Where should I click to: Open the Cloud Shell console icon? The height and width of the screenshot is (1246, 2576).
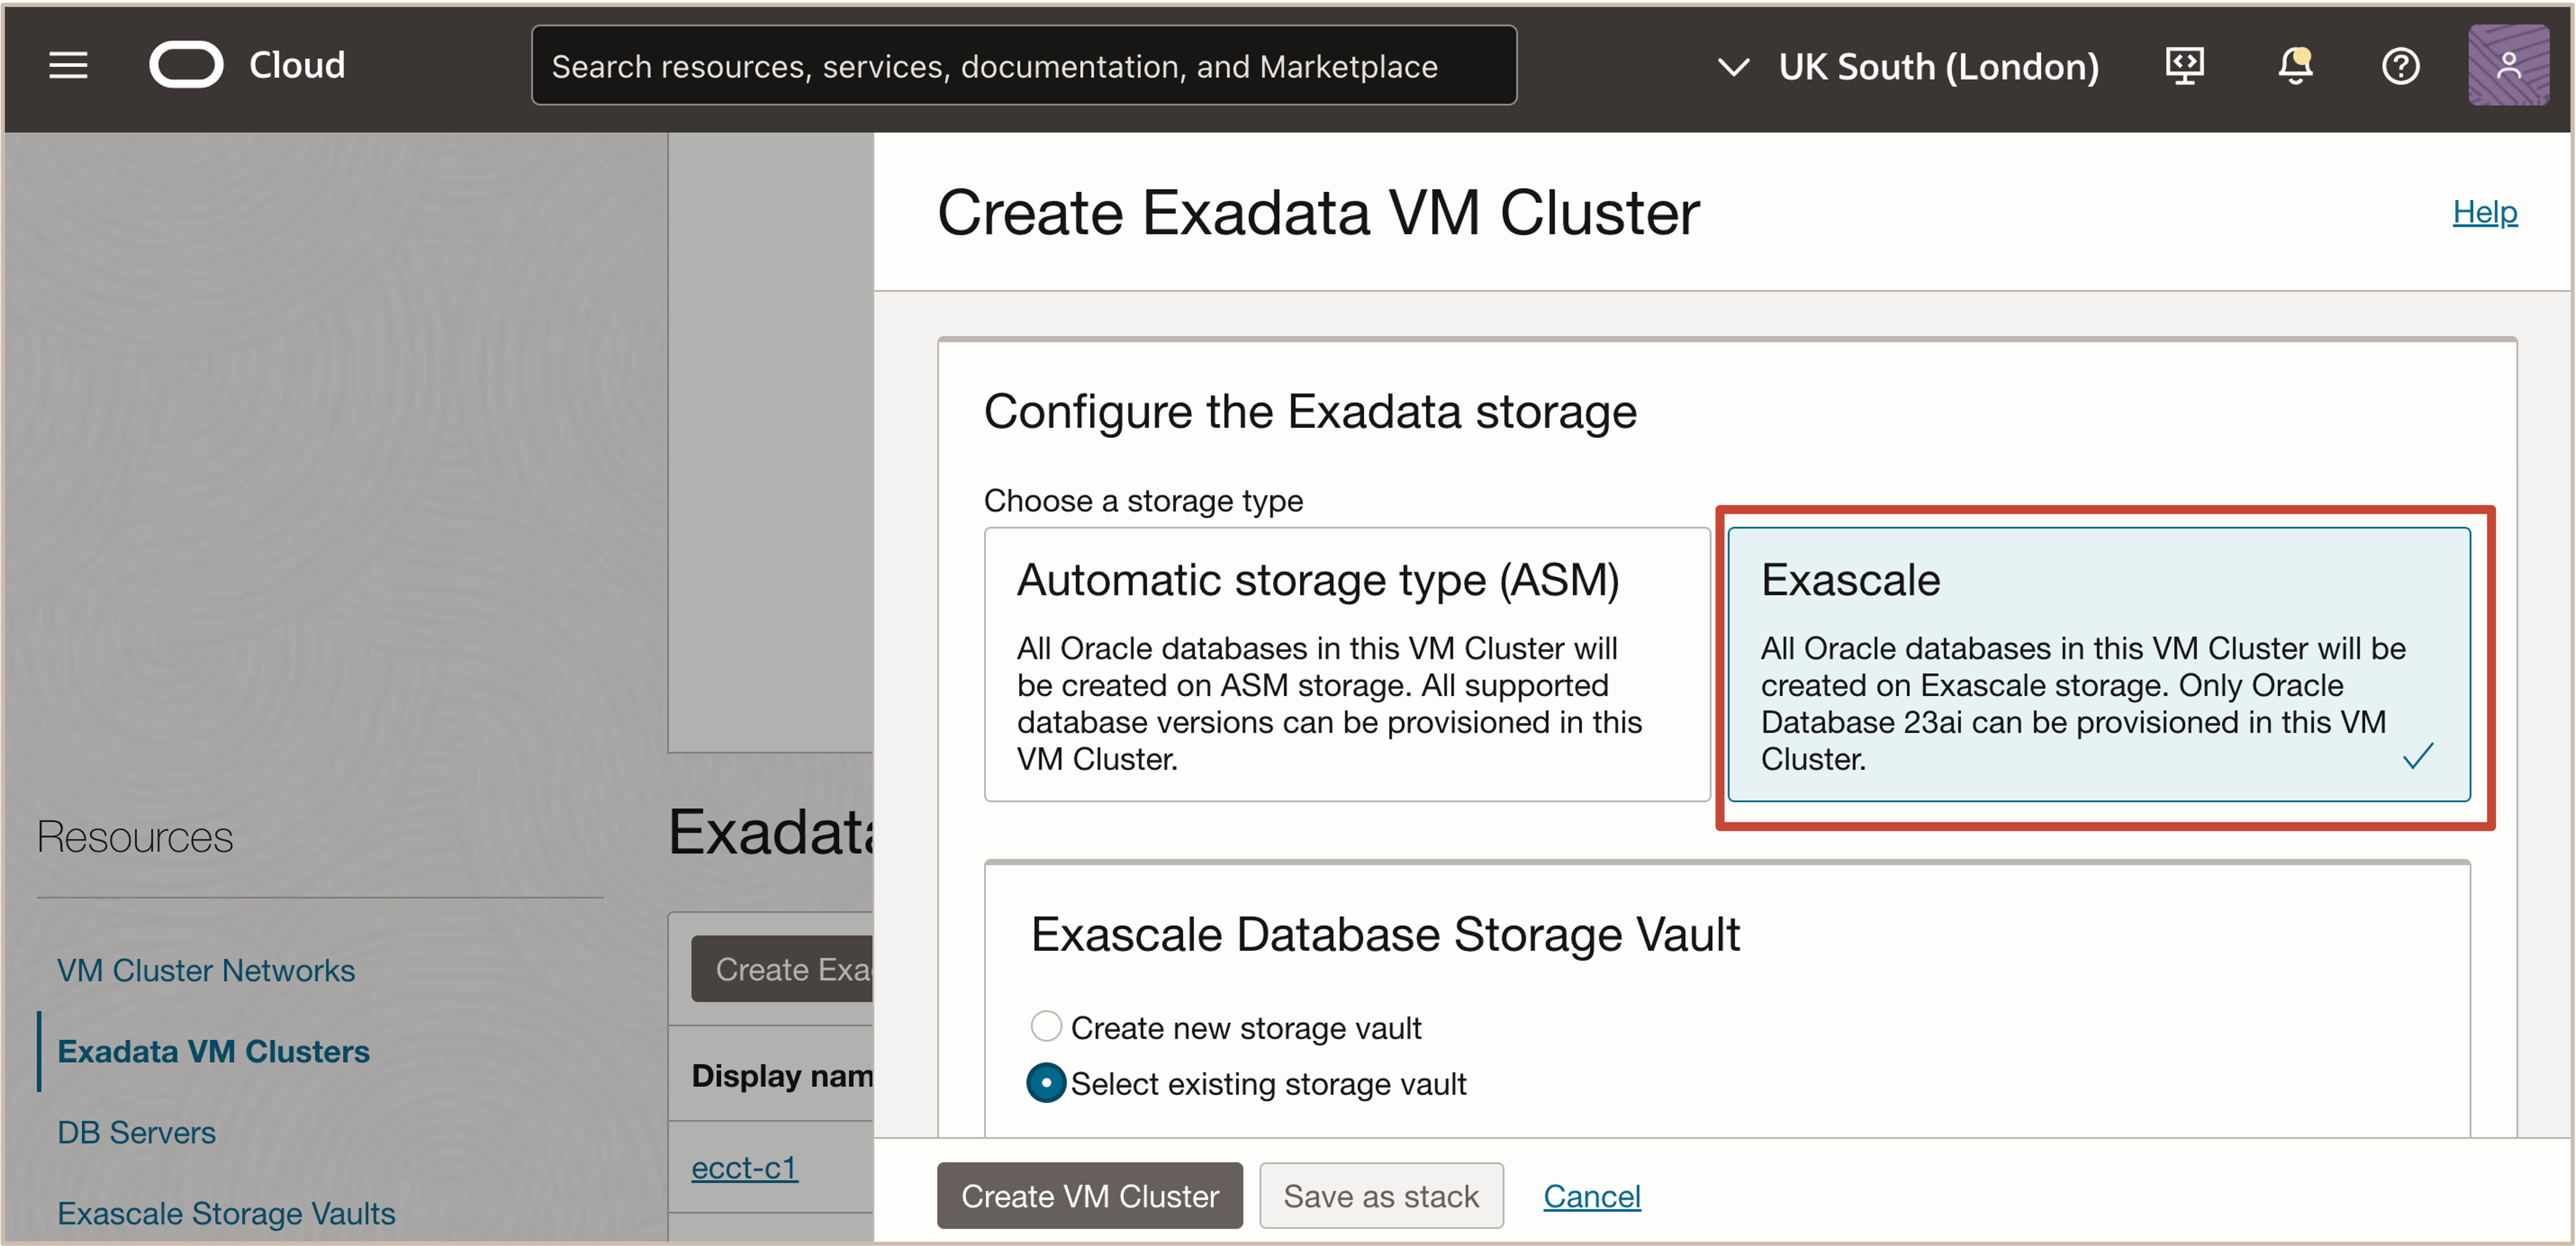pyautogui.click(x=2184, y=65)
